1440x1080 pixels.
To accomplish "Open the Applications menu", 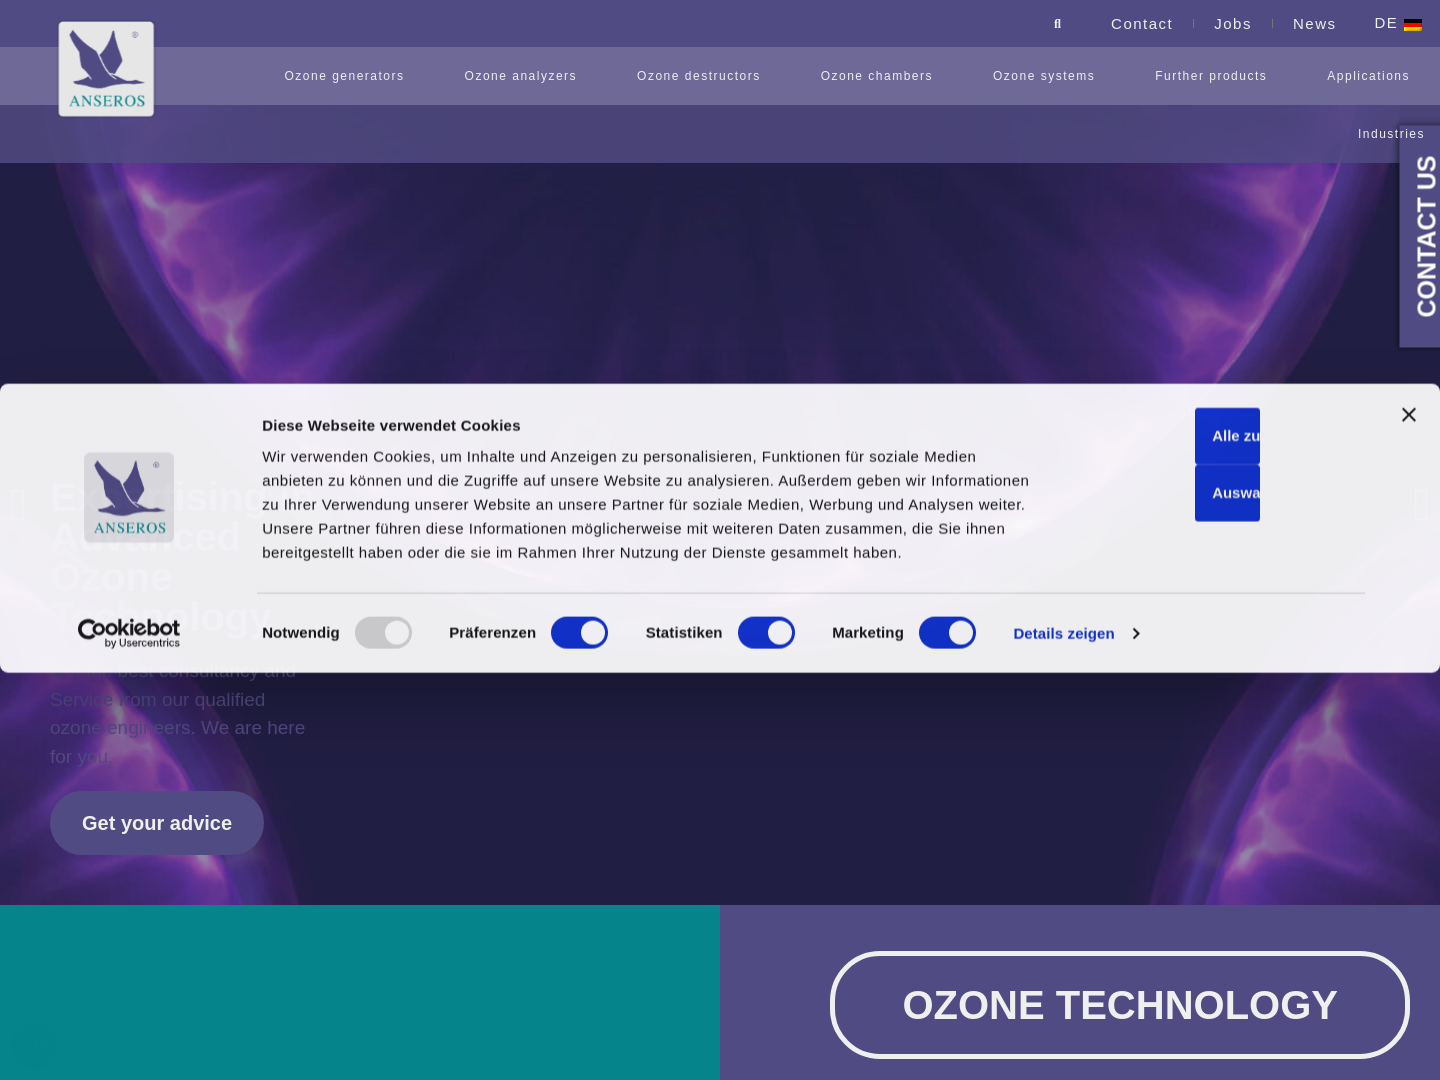I will click(1368, 76).
